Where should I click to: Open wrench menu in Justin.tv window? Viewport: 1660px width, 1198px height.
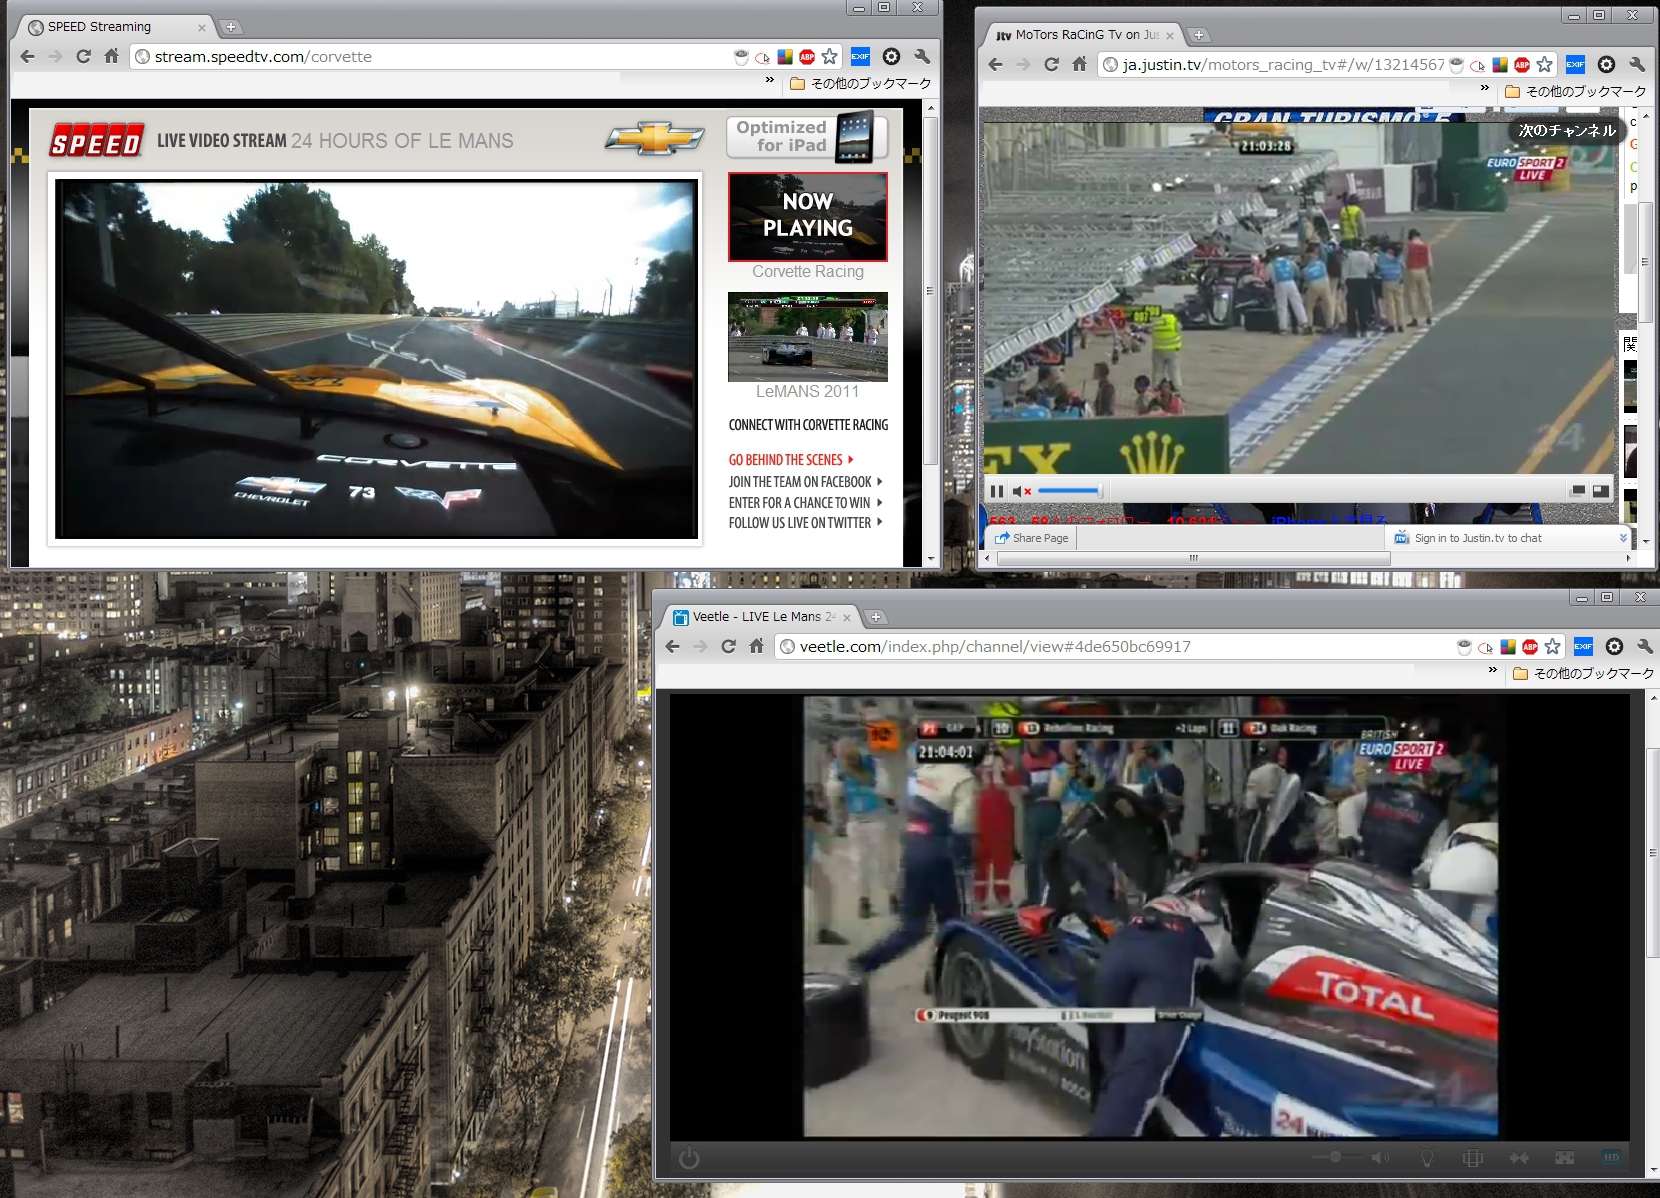(1637, 65)
